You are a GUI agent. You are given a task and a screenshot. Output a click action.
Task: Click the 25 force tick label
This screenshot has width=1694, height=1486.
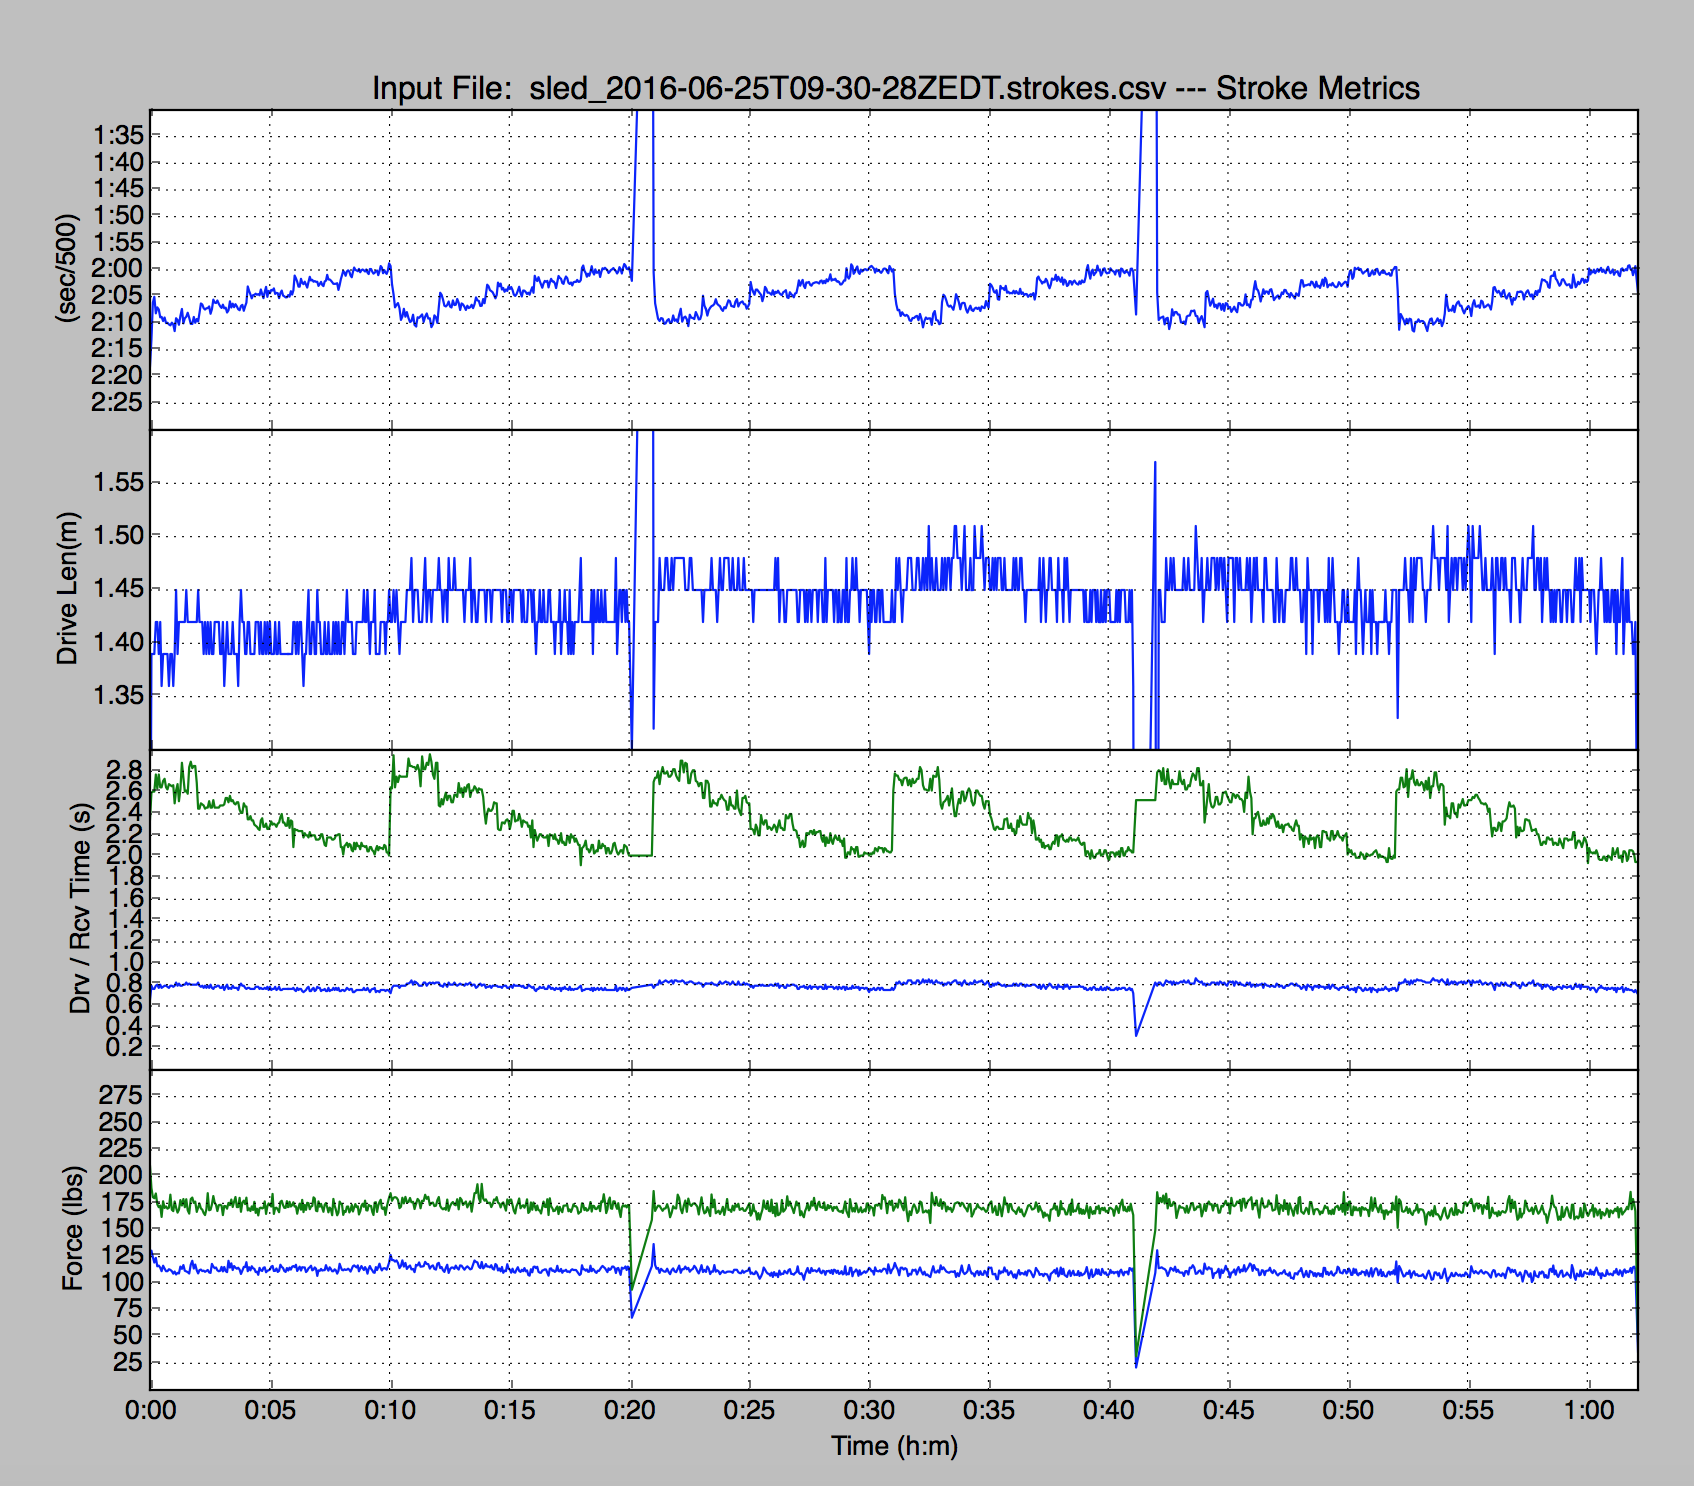[x=127, y=1362]
